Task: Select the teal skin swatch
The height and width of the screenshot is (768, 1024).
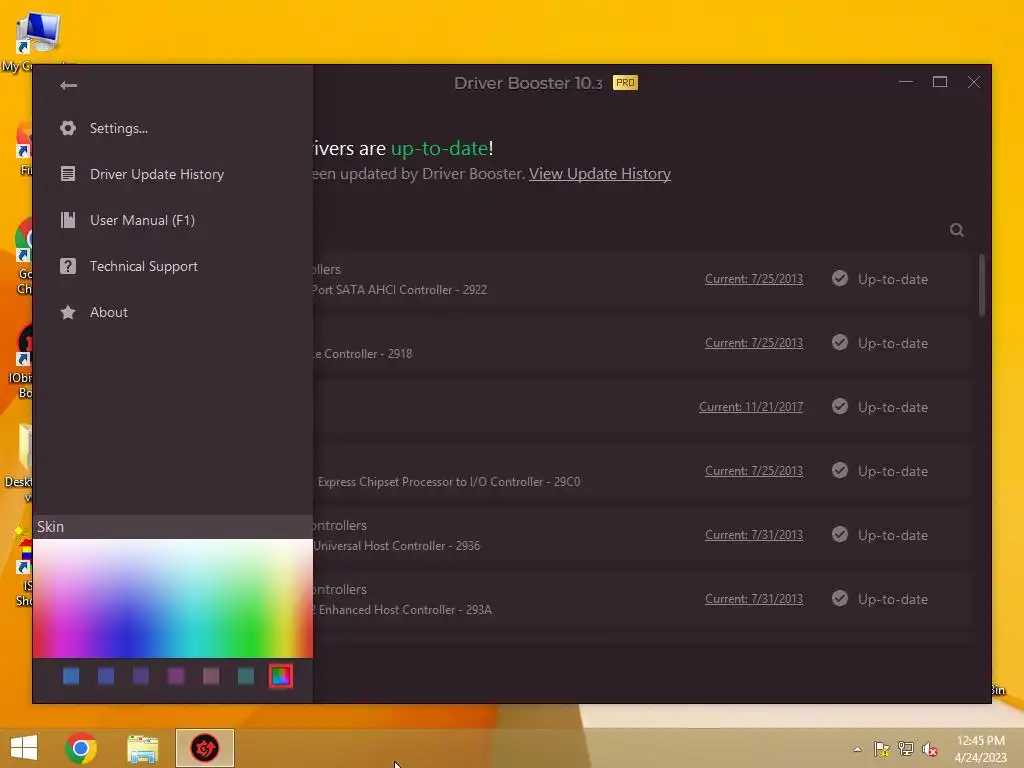Action: (246, 677)
